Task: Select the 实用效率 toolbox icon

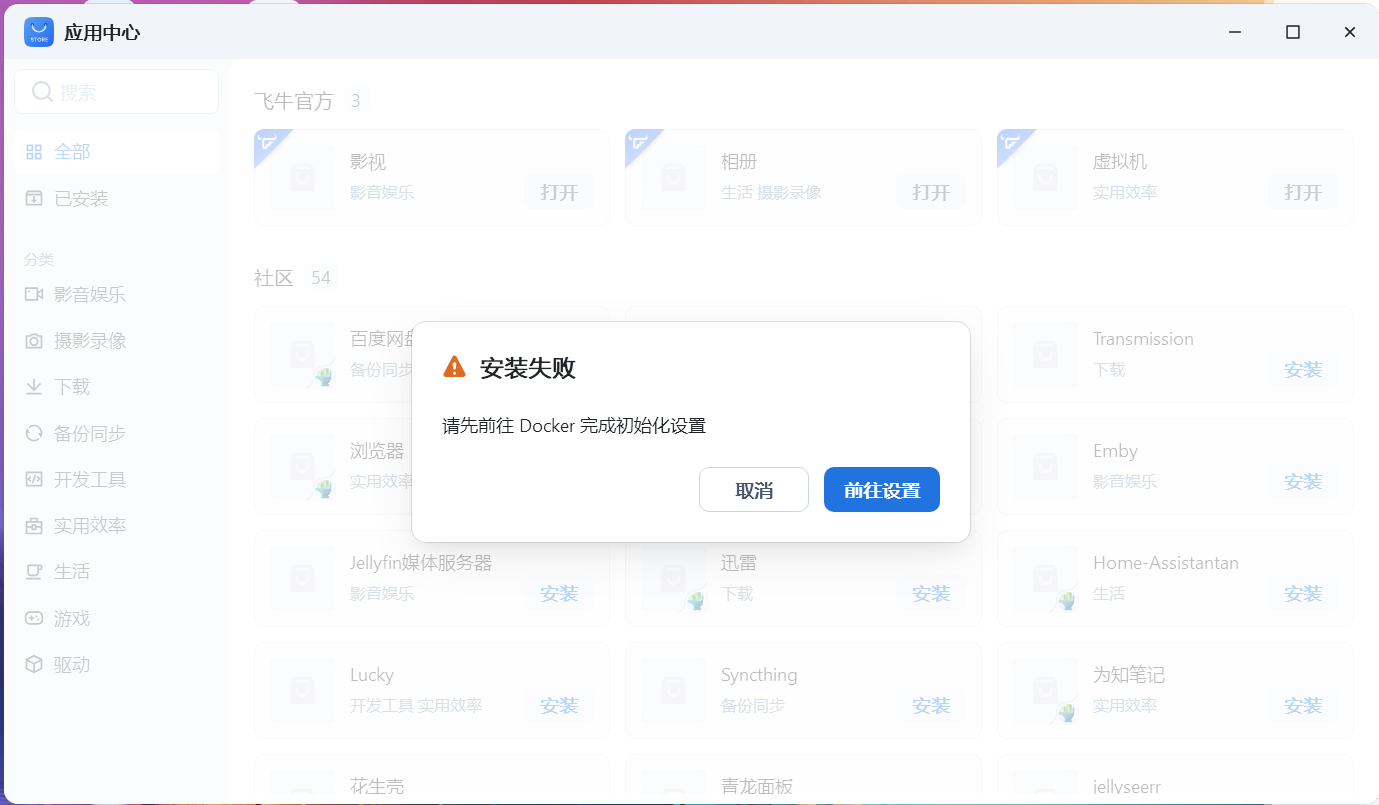Action: click(x=34, y=525)
